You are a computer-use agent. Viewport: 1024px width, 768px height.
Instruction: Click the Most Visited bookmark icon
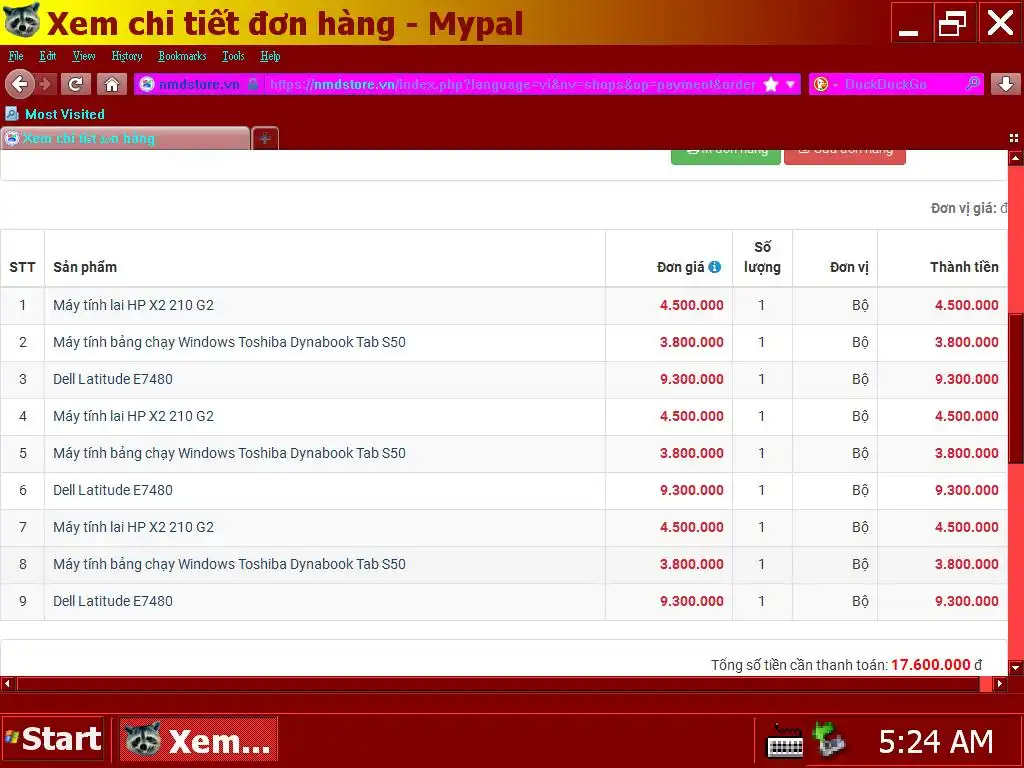pos(12,114)
